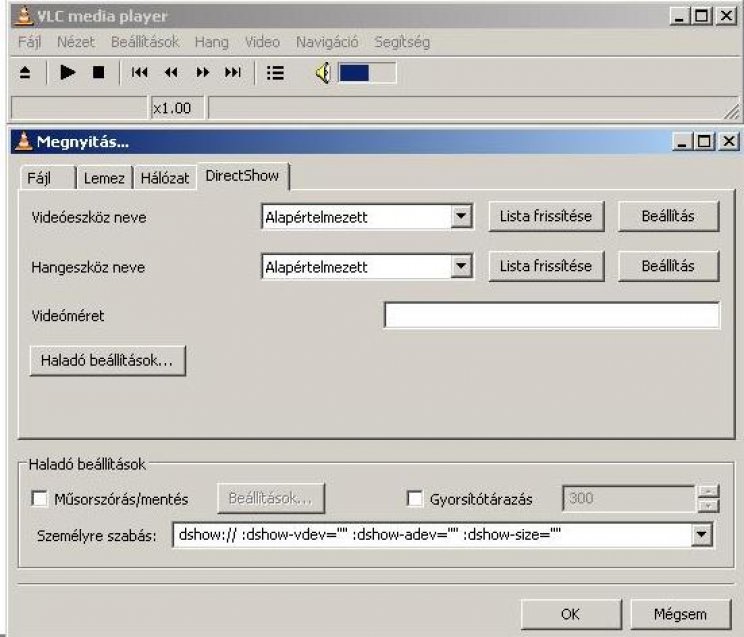Expand the Videóeszköz neve dropdown
This screenshot has height=637, width=744.
pos(461,217)
